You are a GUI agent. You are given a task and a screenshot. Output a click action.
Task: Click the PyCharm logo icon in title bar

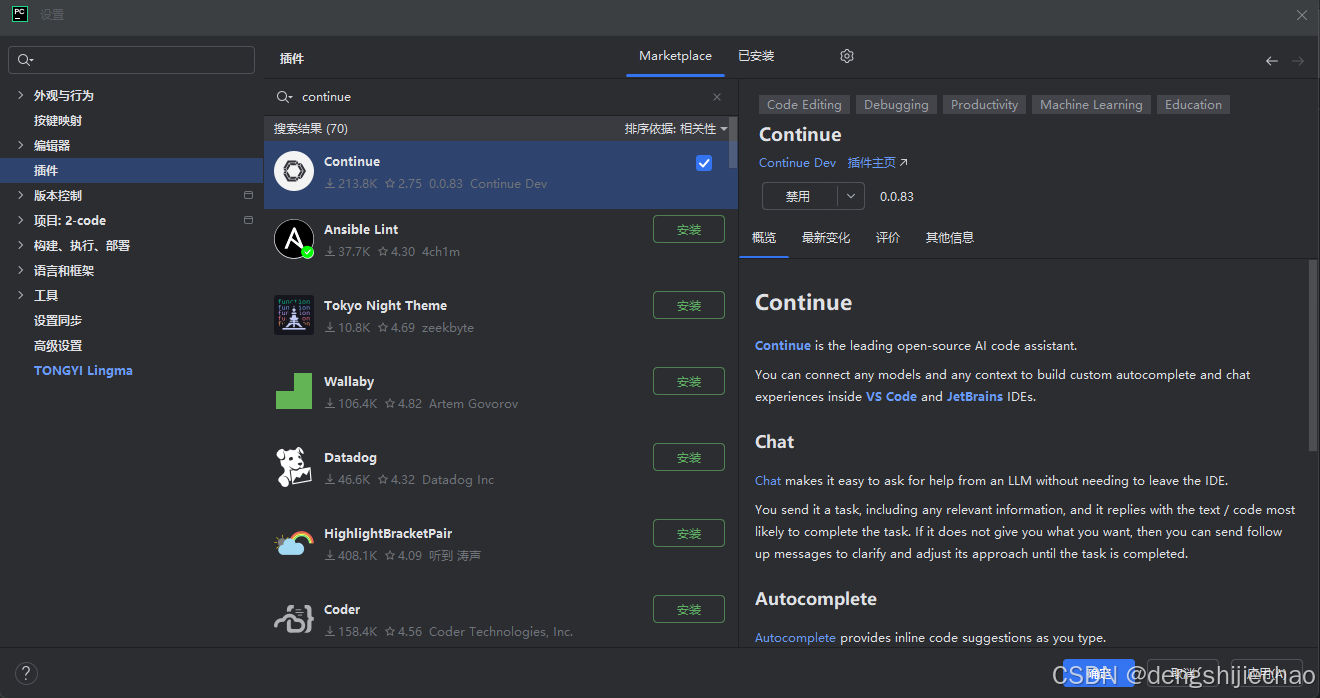click(x=19, y=14)
